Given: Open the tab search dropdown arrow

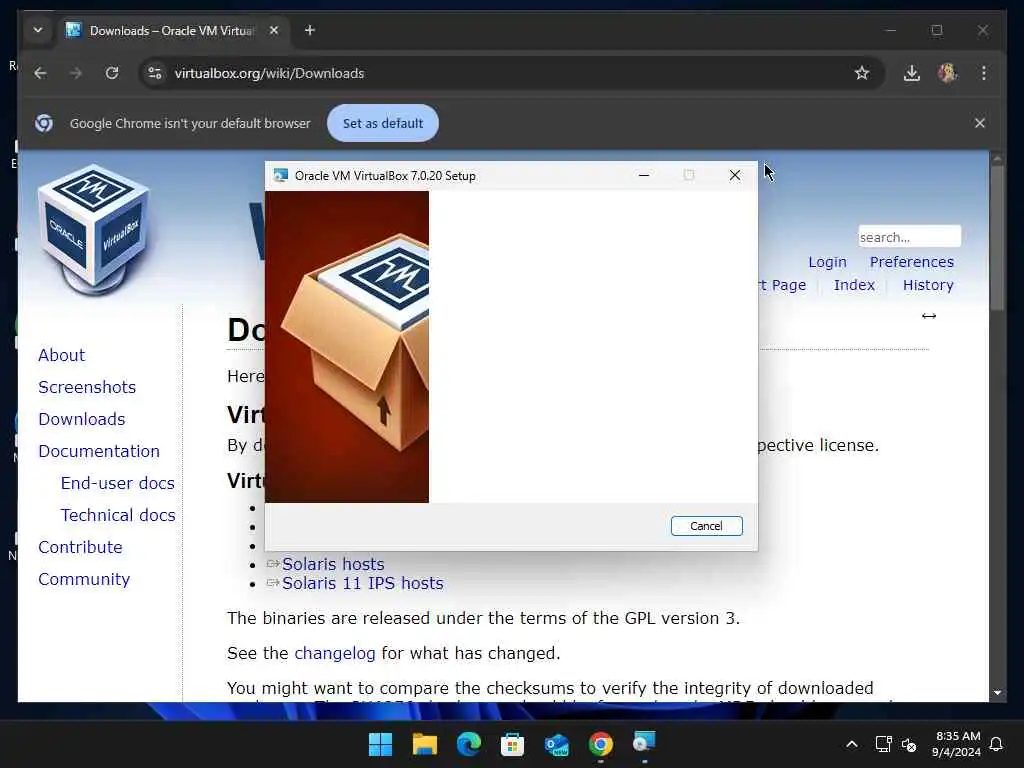Looking at the screenshot, I should (x=38, y=30).
